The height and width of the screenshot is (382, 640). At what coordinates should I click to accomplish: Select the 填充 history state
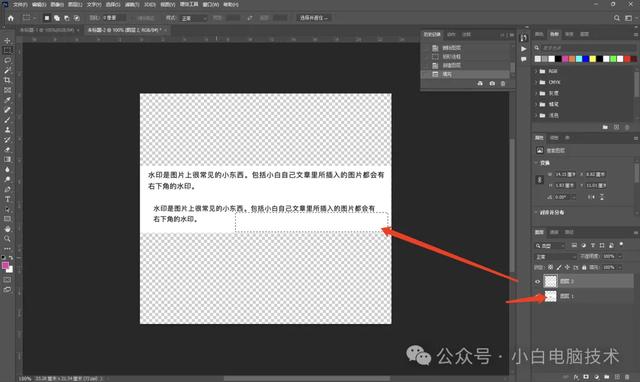[x=465, y=74]
